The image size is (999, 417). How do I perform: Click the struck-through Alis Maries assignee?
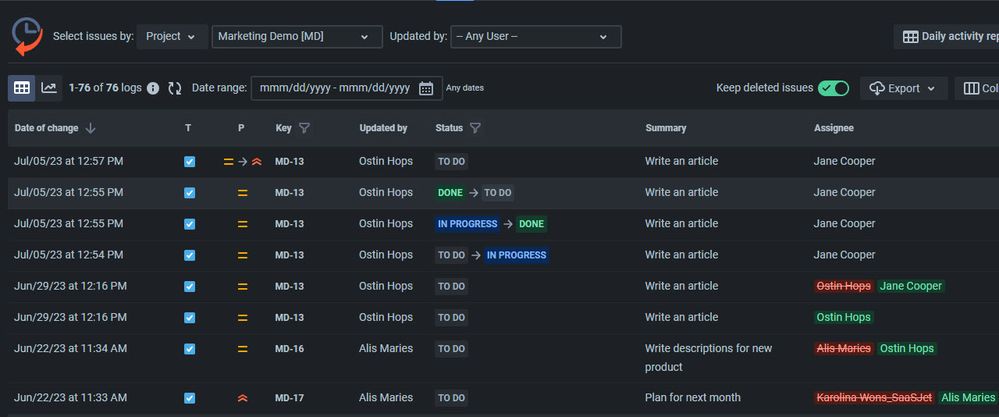(x=844, y=349)
